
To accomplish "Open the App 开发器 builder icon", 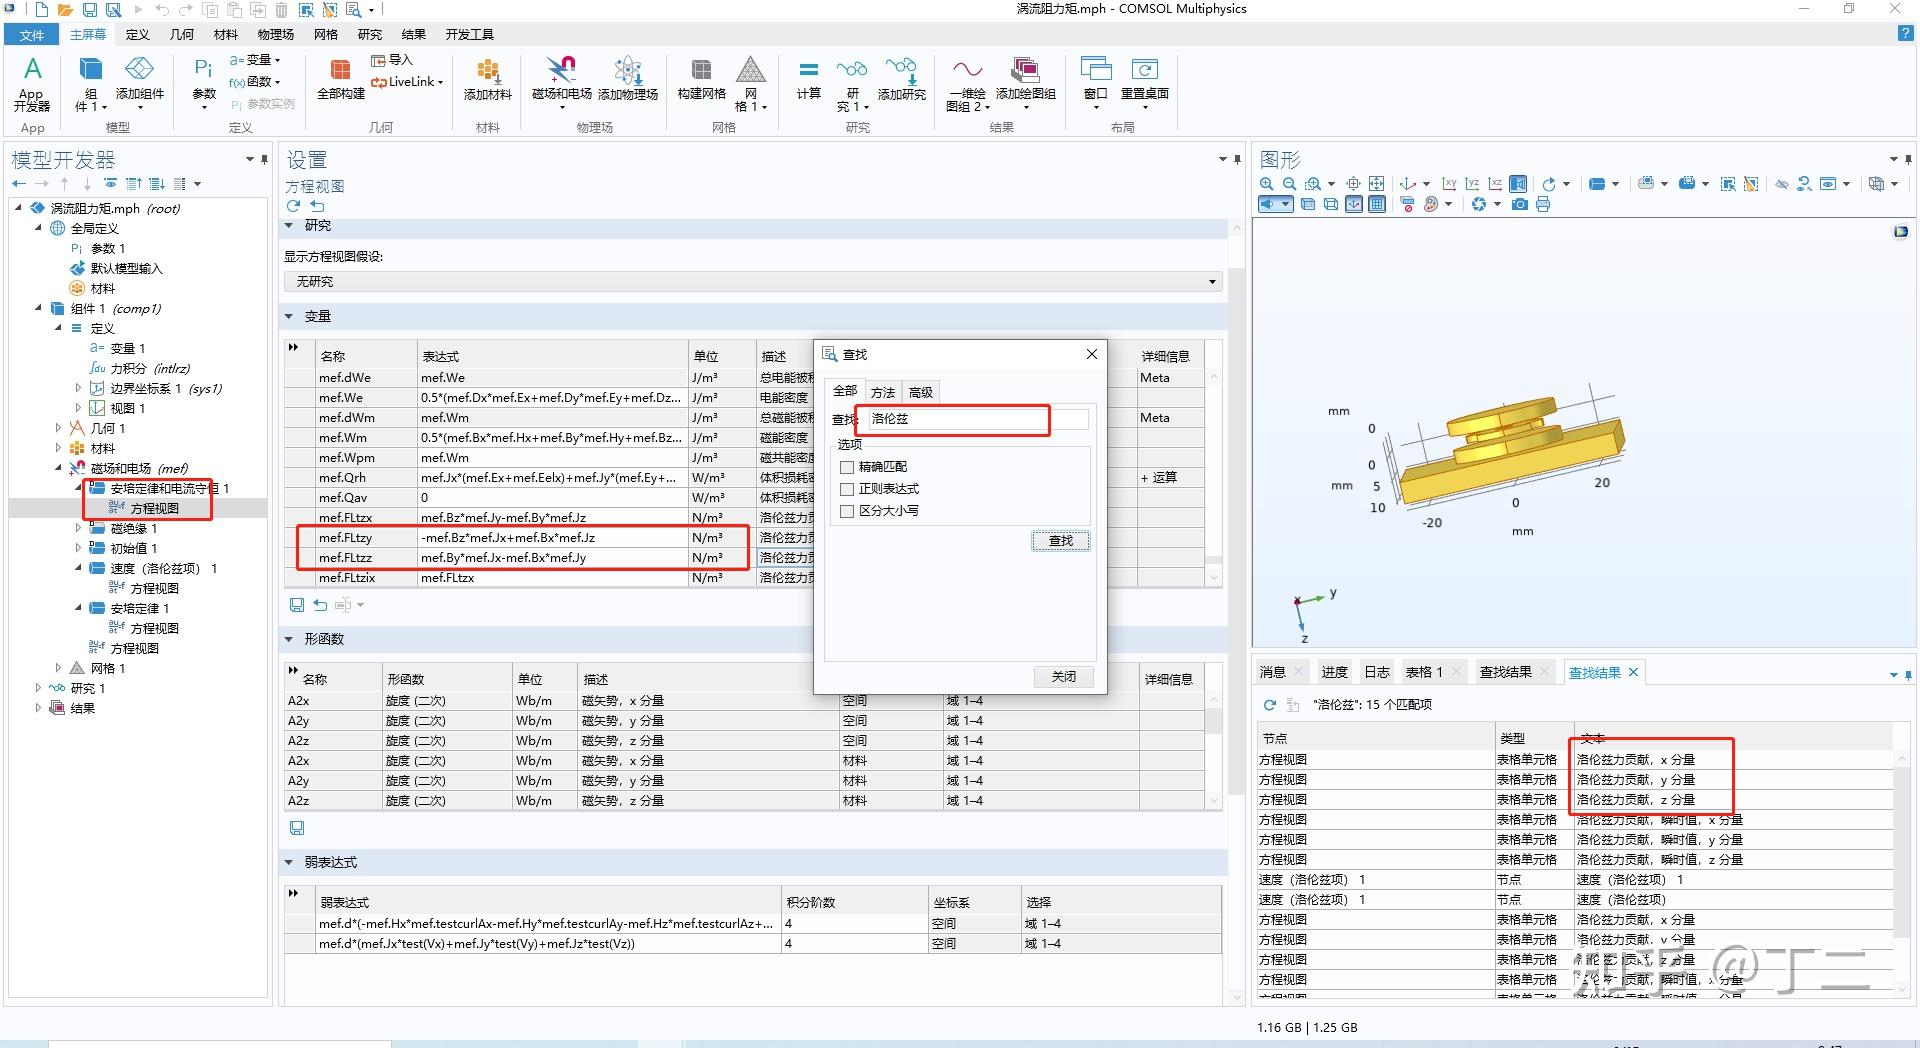I will coord(32,71).
